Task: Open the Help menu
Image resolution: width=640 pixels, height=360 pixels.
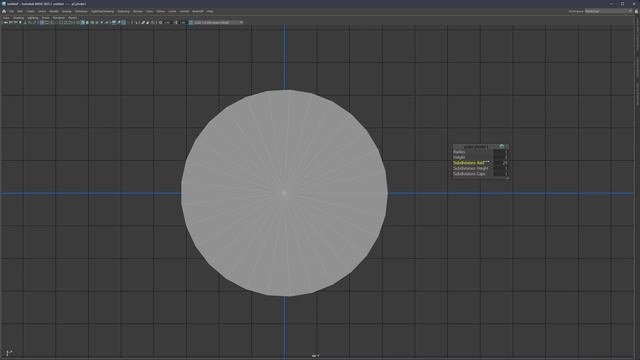Action: point(210,11)
